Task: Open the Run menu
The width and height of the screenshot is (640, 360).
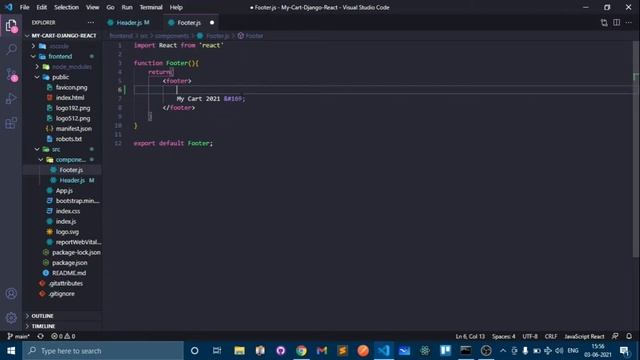Action: tap(127, 7)
